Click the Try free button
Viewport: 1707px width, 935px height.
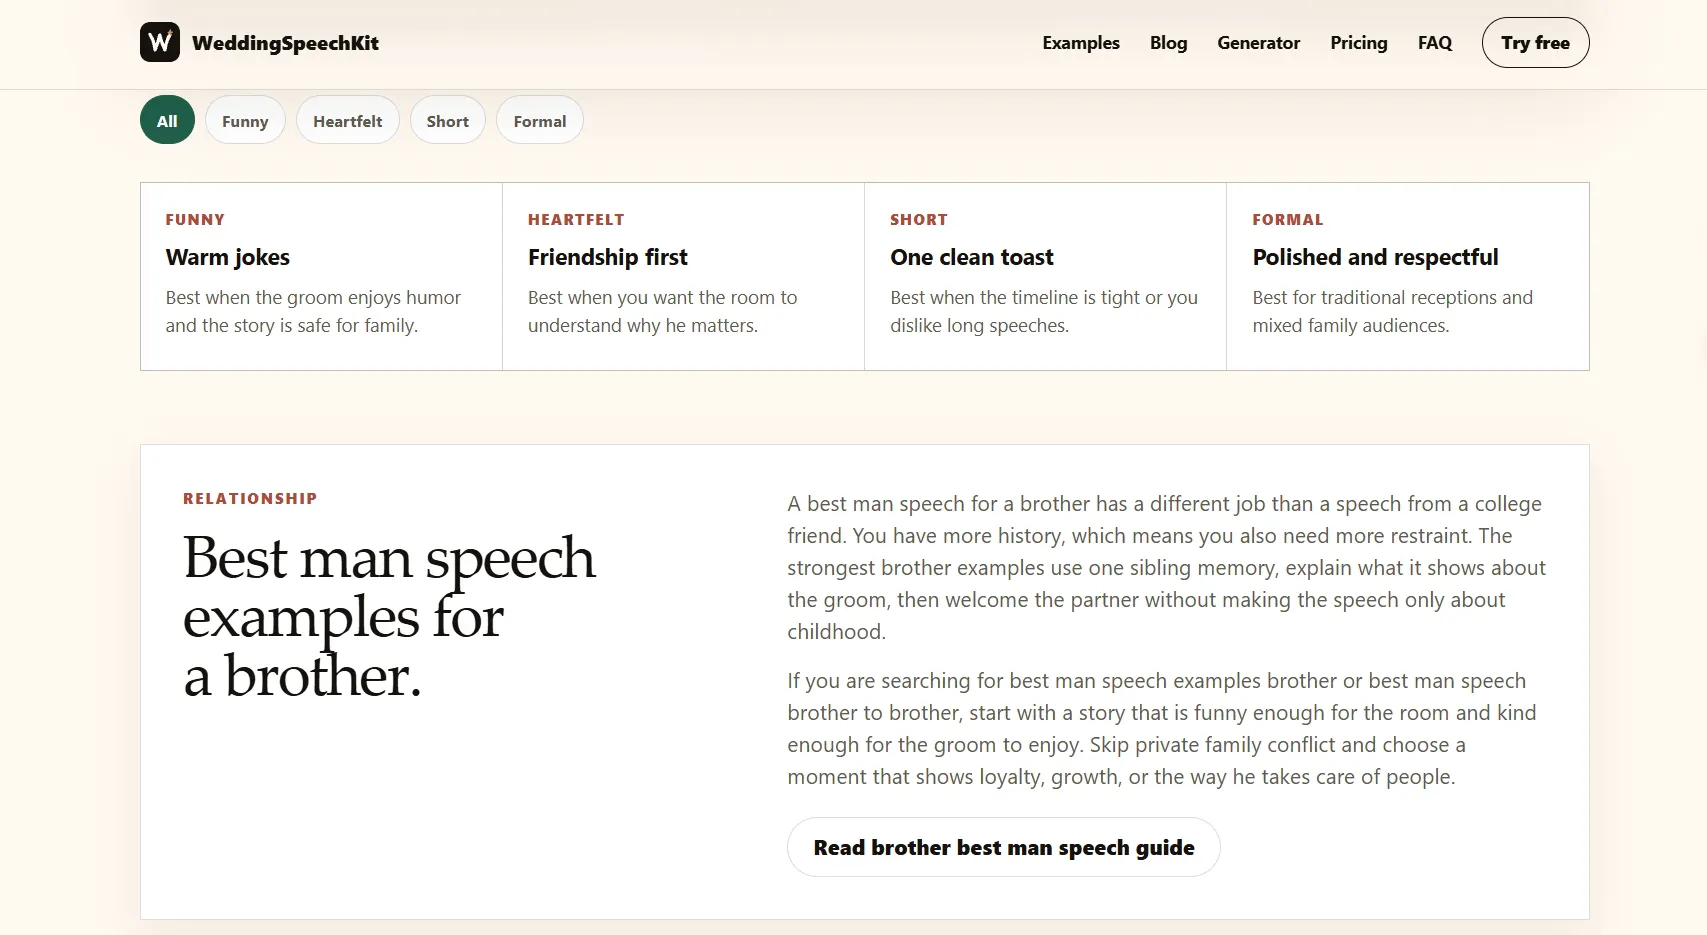pyautogui.click(x=1535, y=43)
